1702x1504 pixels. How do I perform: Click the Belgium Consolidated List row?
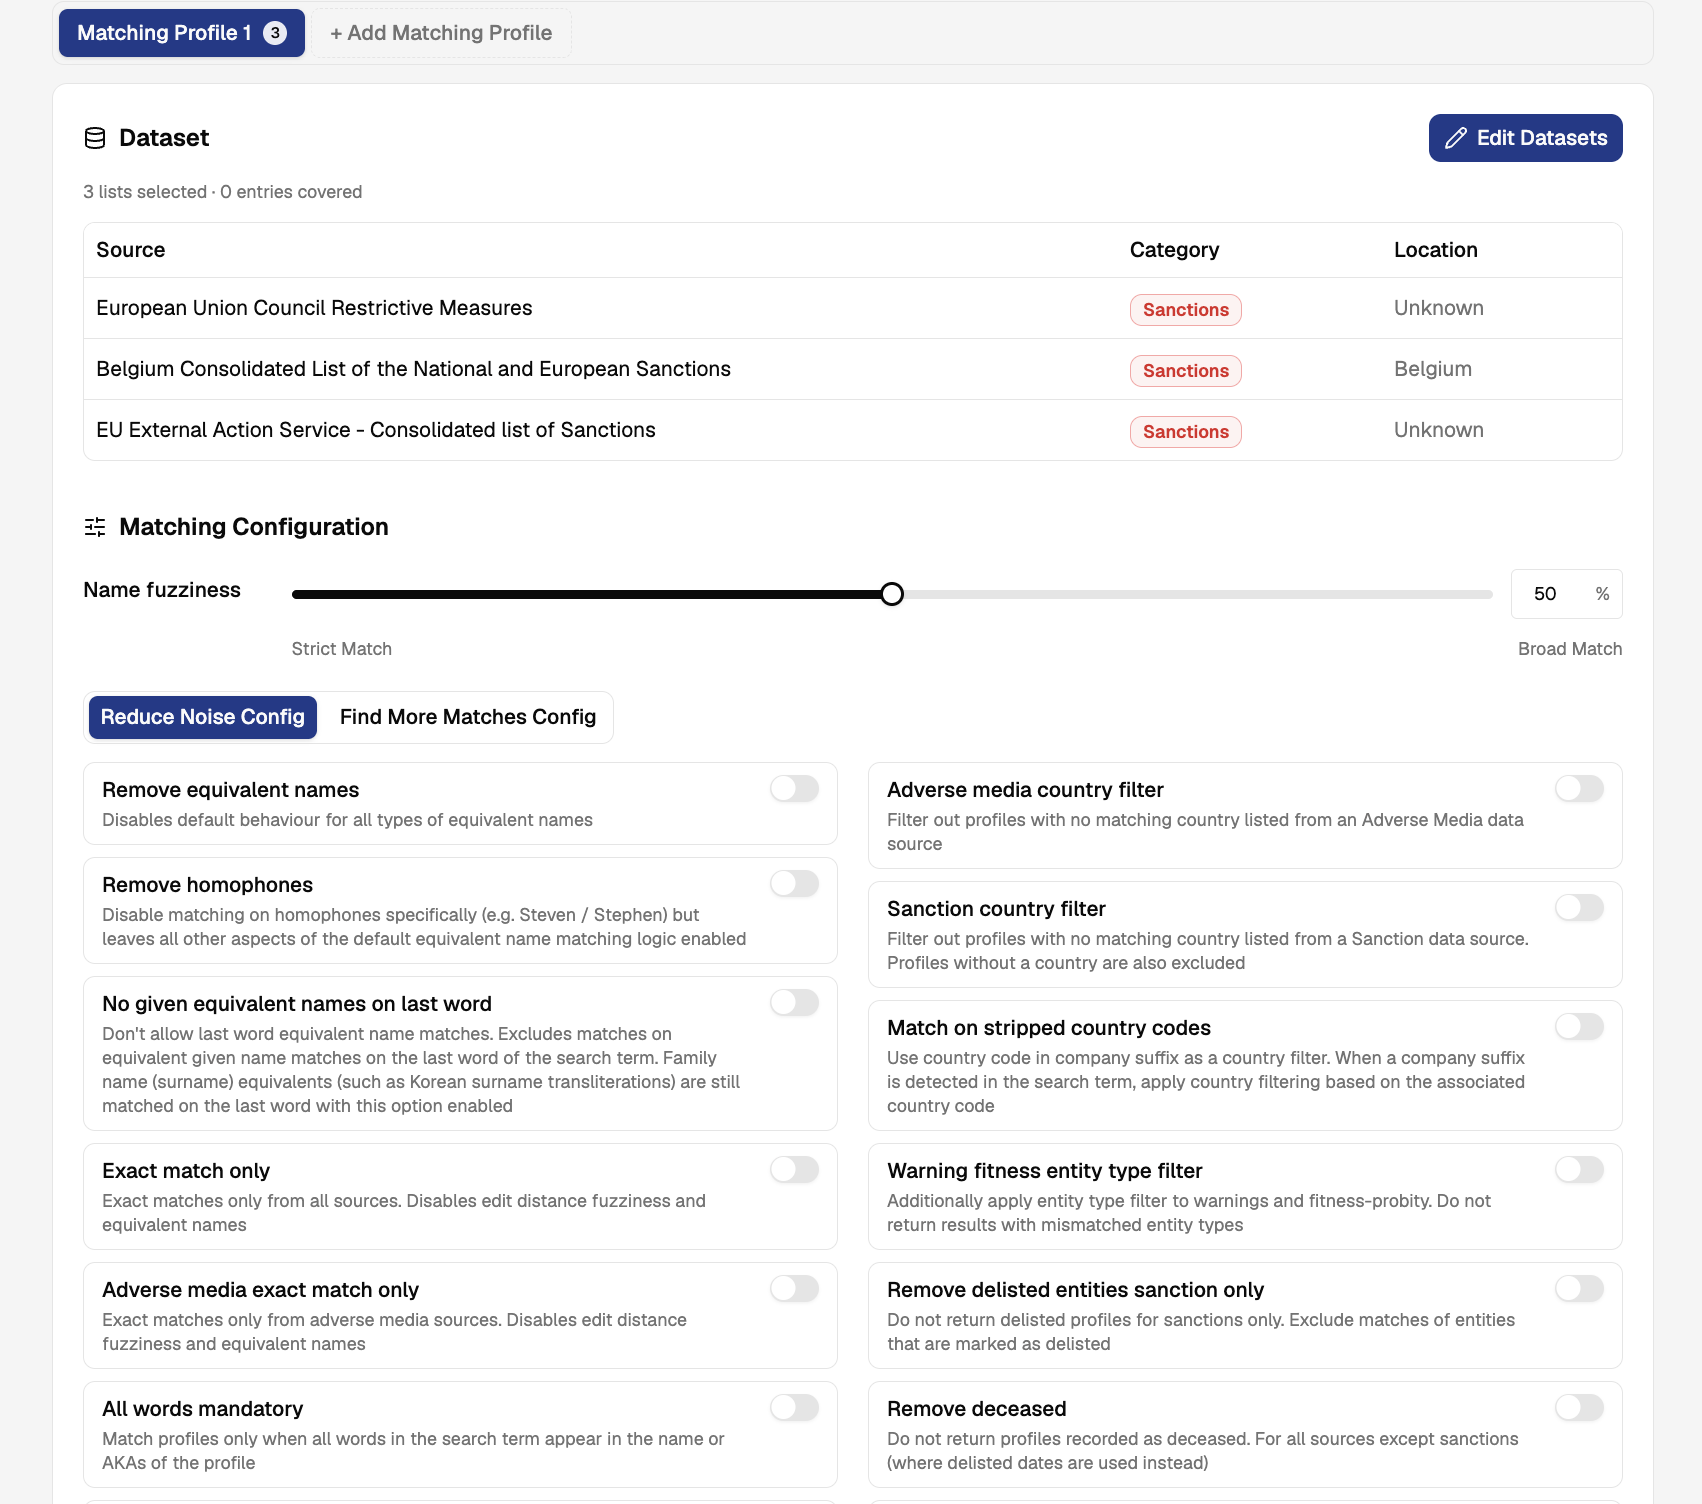[x=853, y=369]
